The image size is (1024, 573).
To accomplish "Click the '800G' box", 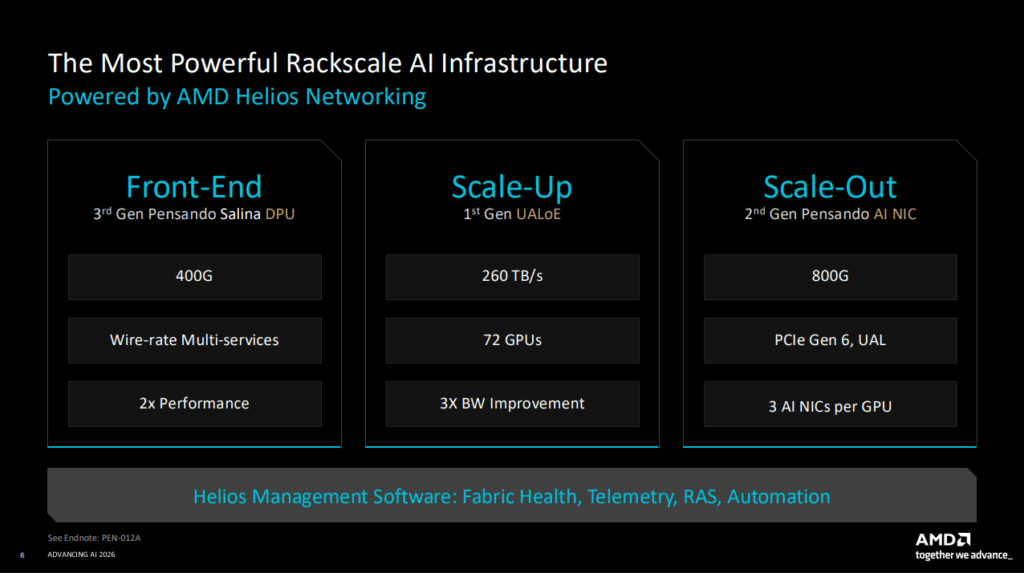I will pos(831,277).
